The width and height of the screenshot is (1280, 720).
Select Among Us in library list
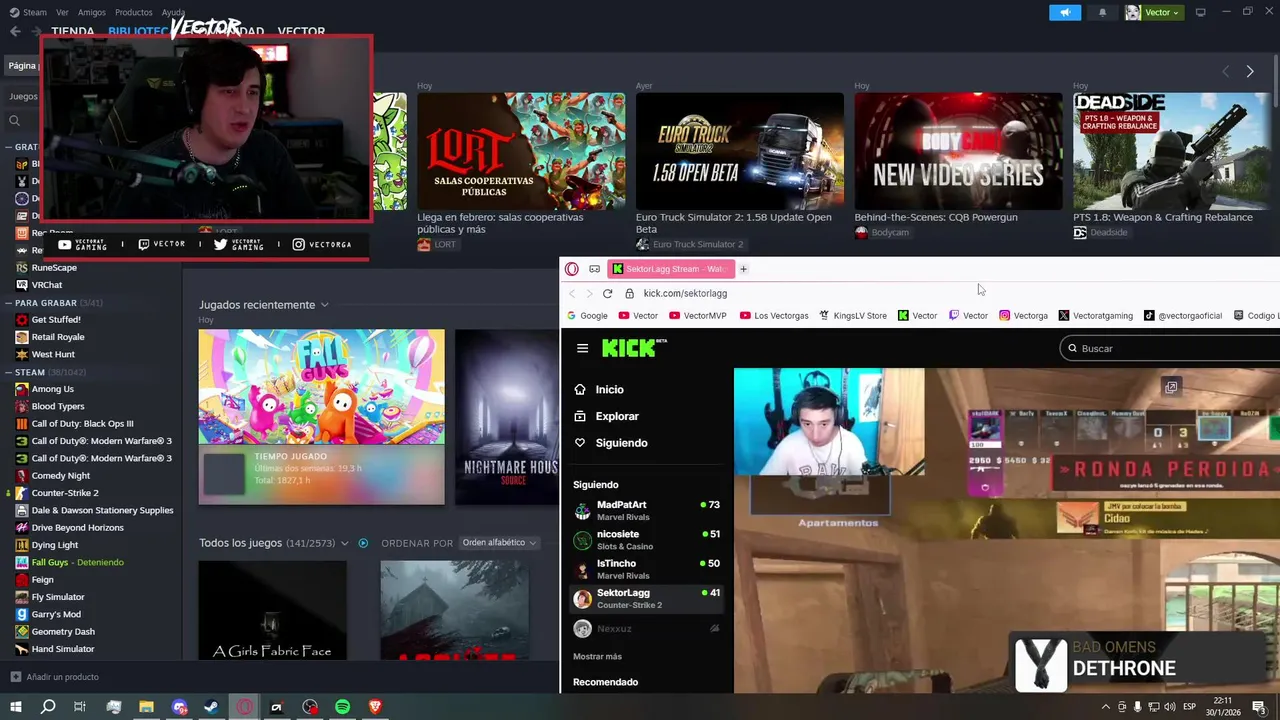(52, 389)
